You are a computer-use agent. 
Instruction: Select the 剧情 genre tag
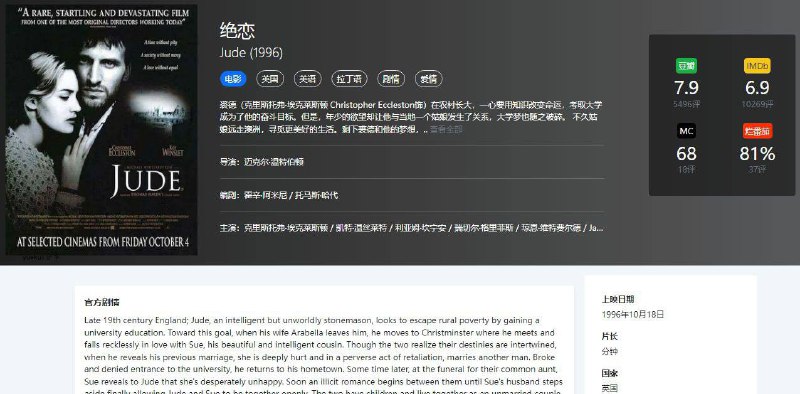pyautogui.click(x=391, y=79)
